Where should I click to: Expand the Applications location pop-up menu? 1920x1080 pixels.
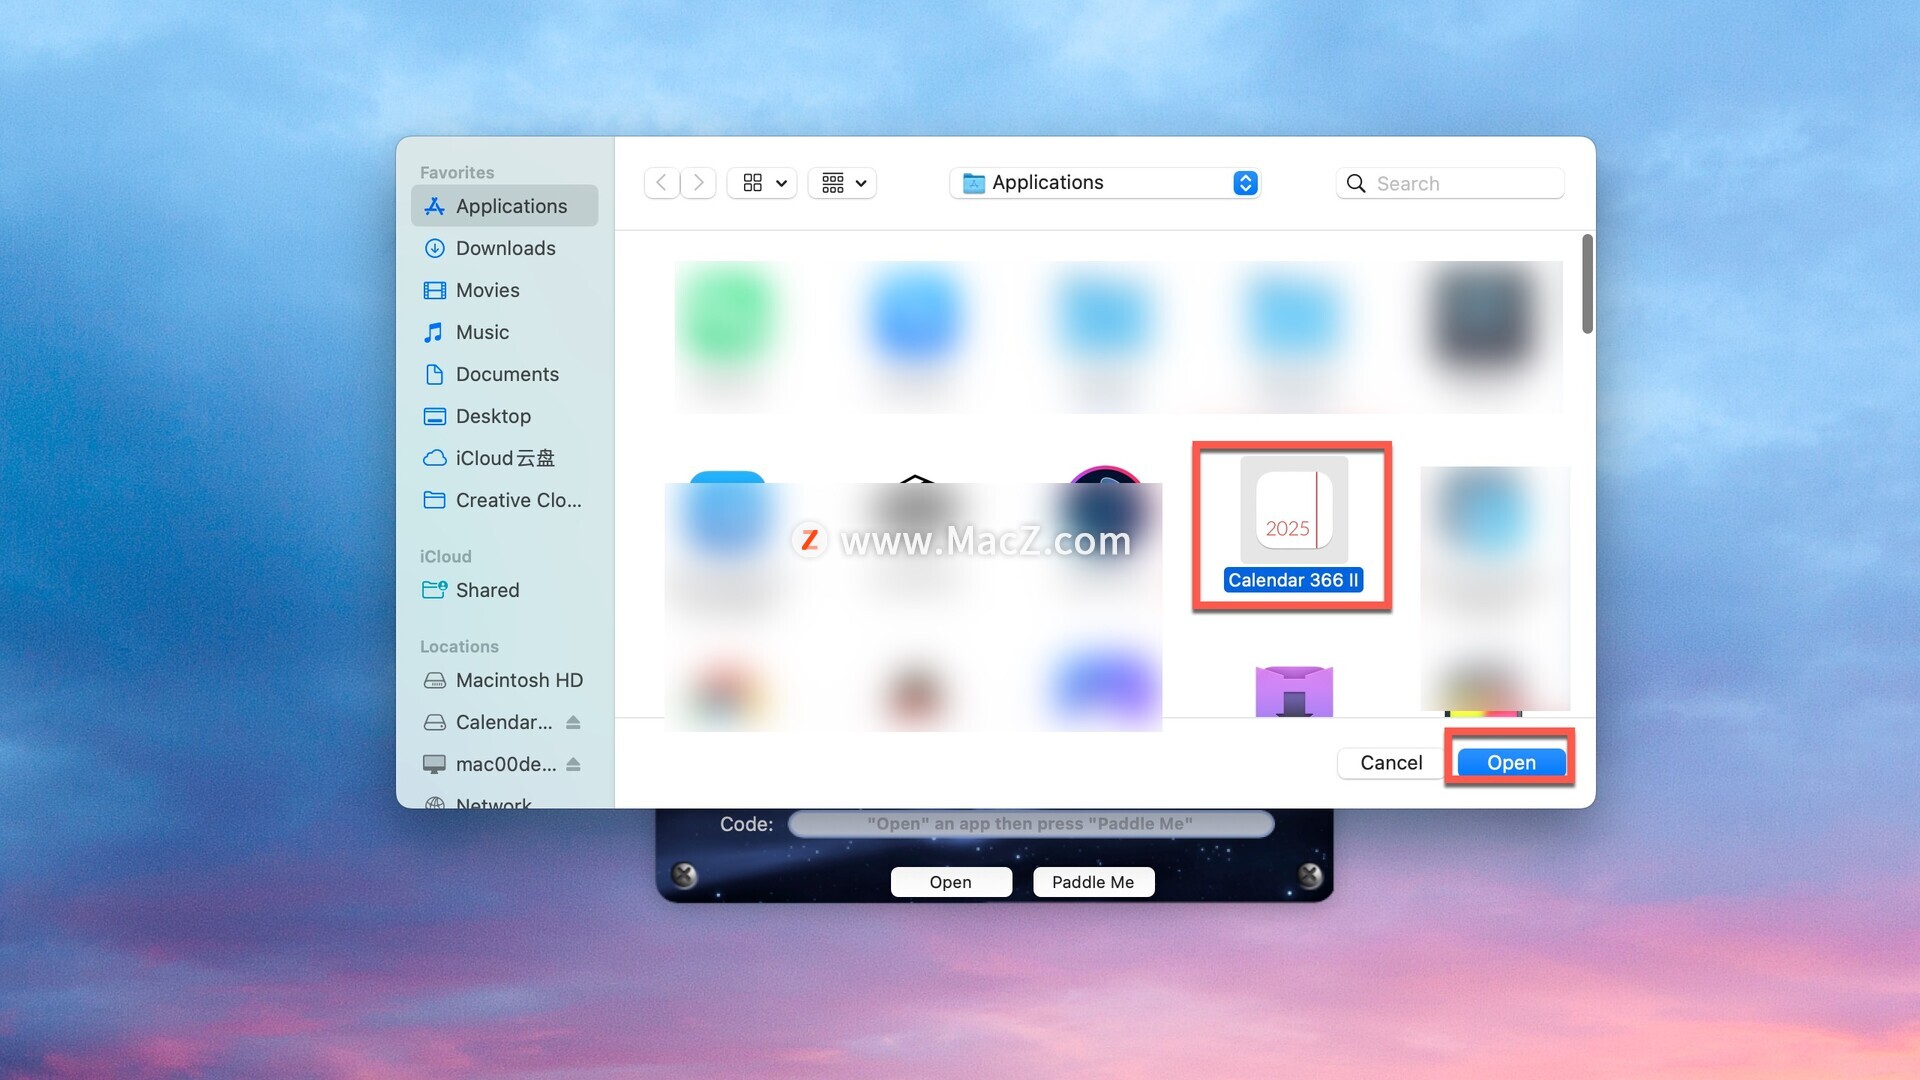(x=1105, y=183)
